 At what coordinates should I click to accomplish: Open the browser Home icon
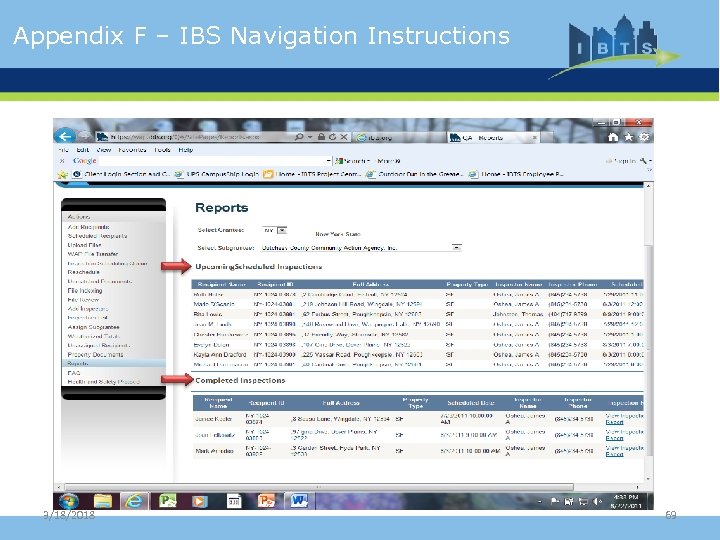613,137
